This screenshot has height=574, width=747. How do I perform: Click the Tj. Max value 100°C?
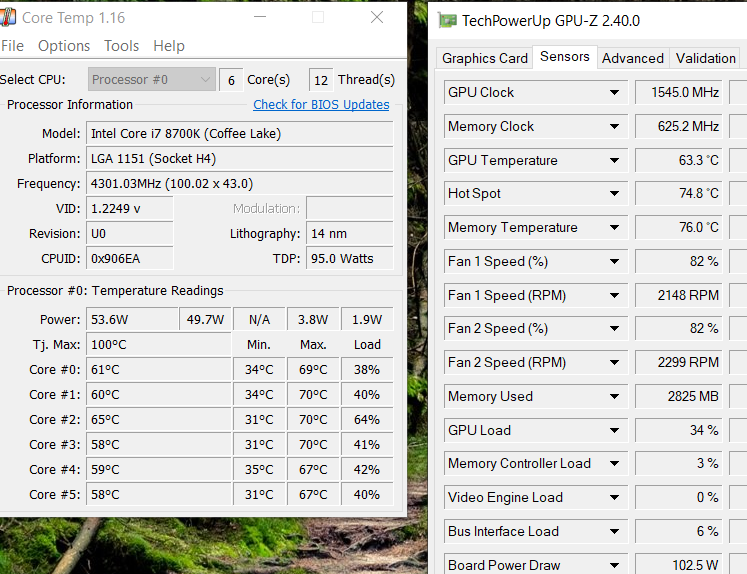tap(159, 344)
